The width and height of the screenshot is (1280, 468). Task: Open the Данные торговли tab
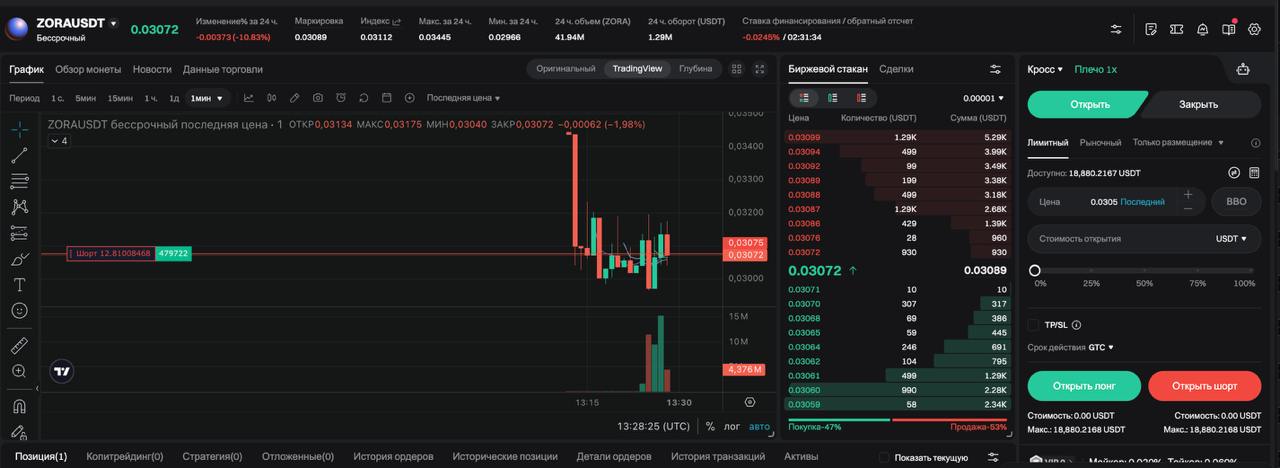click(x=223, y=69)
